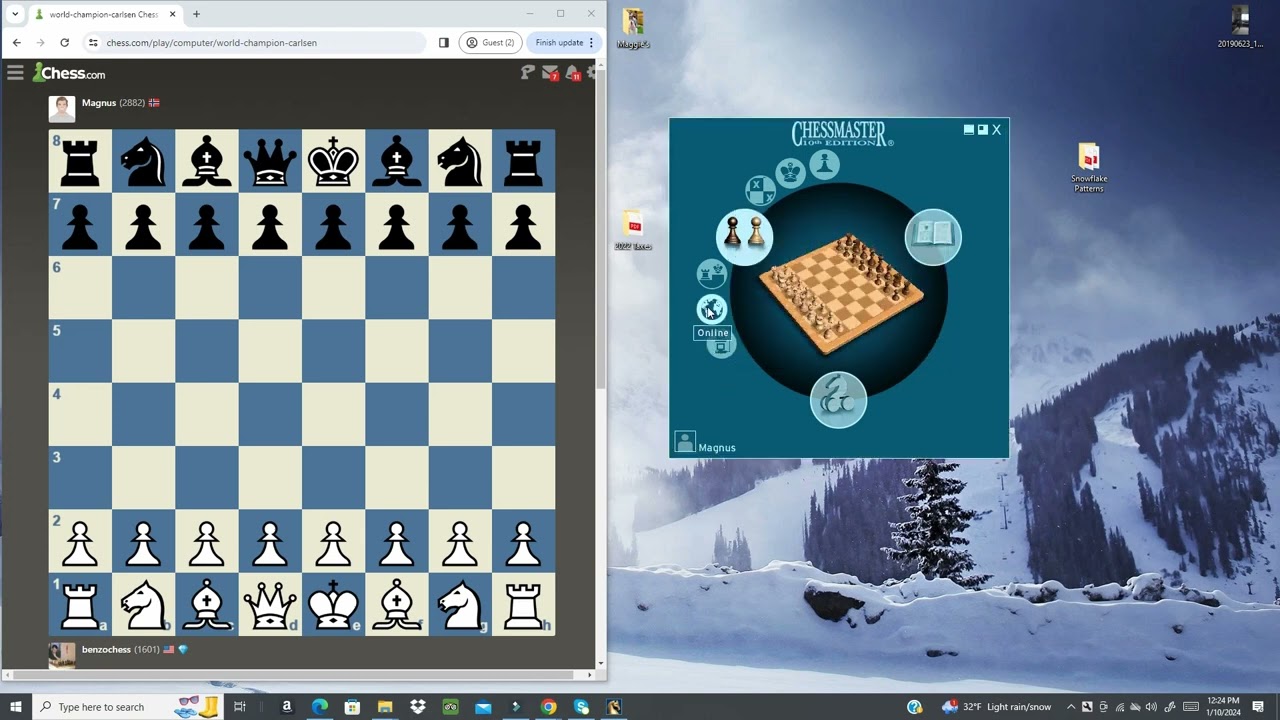Open the Chess.com hamburger menu
The height and width of the screenshot is (720, 1280).
coord(15,72)
